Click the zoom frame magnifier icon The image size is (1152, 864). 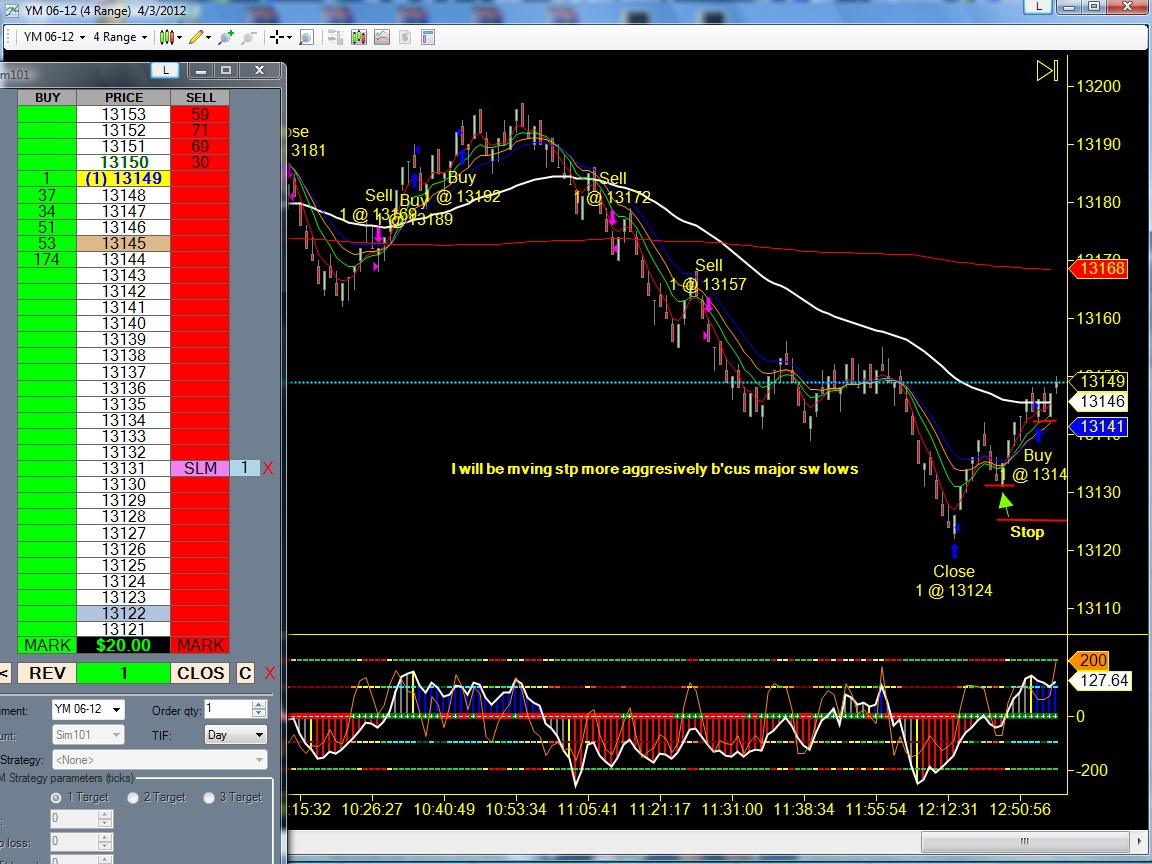[x=306, y=37]
